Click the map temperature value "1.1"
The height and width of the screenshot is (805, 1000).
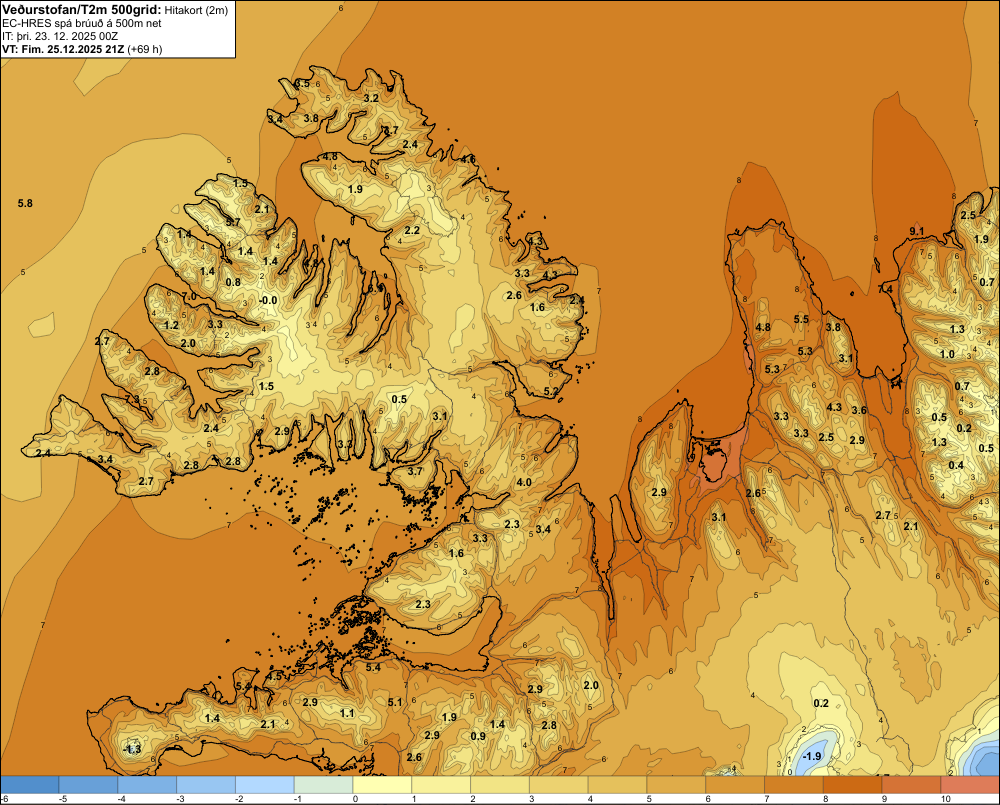pyautogui.click(x=347, y=713)
